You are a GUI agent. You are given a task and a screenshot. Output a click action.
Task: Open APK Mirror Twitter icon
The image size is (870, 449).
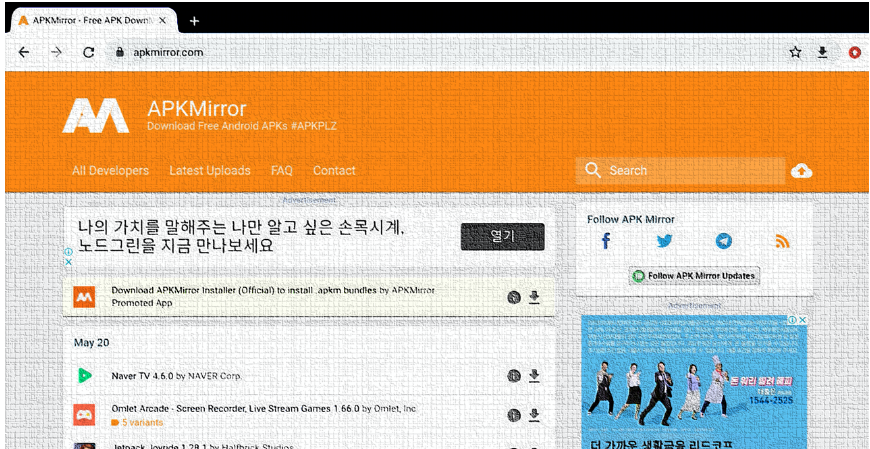point(665,241)
